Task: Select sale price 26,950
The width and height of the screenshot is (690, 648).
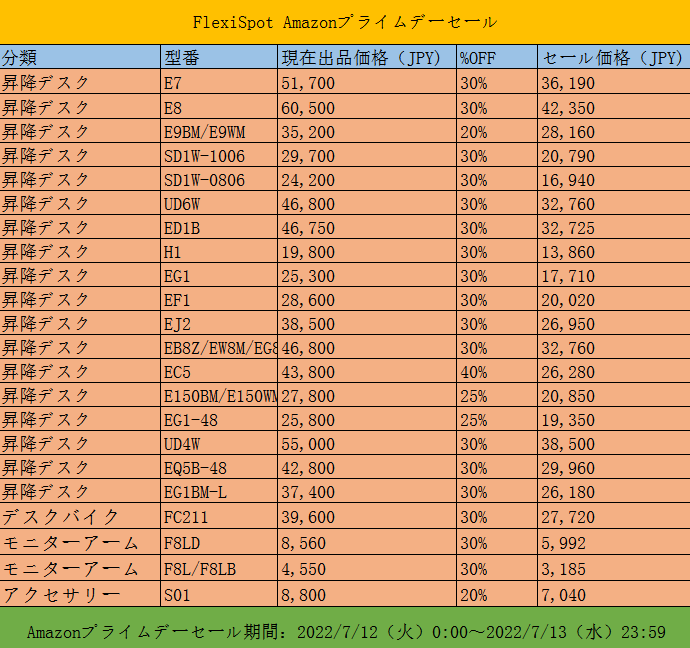Action: click(x=614, y=323)
